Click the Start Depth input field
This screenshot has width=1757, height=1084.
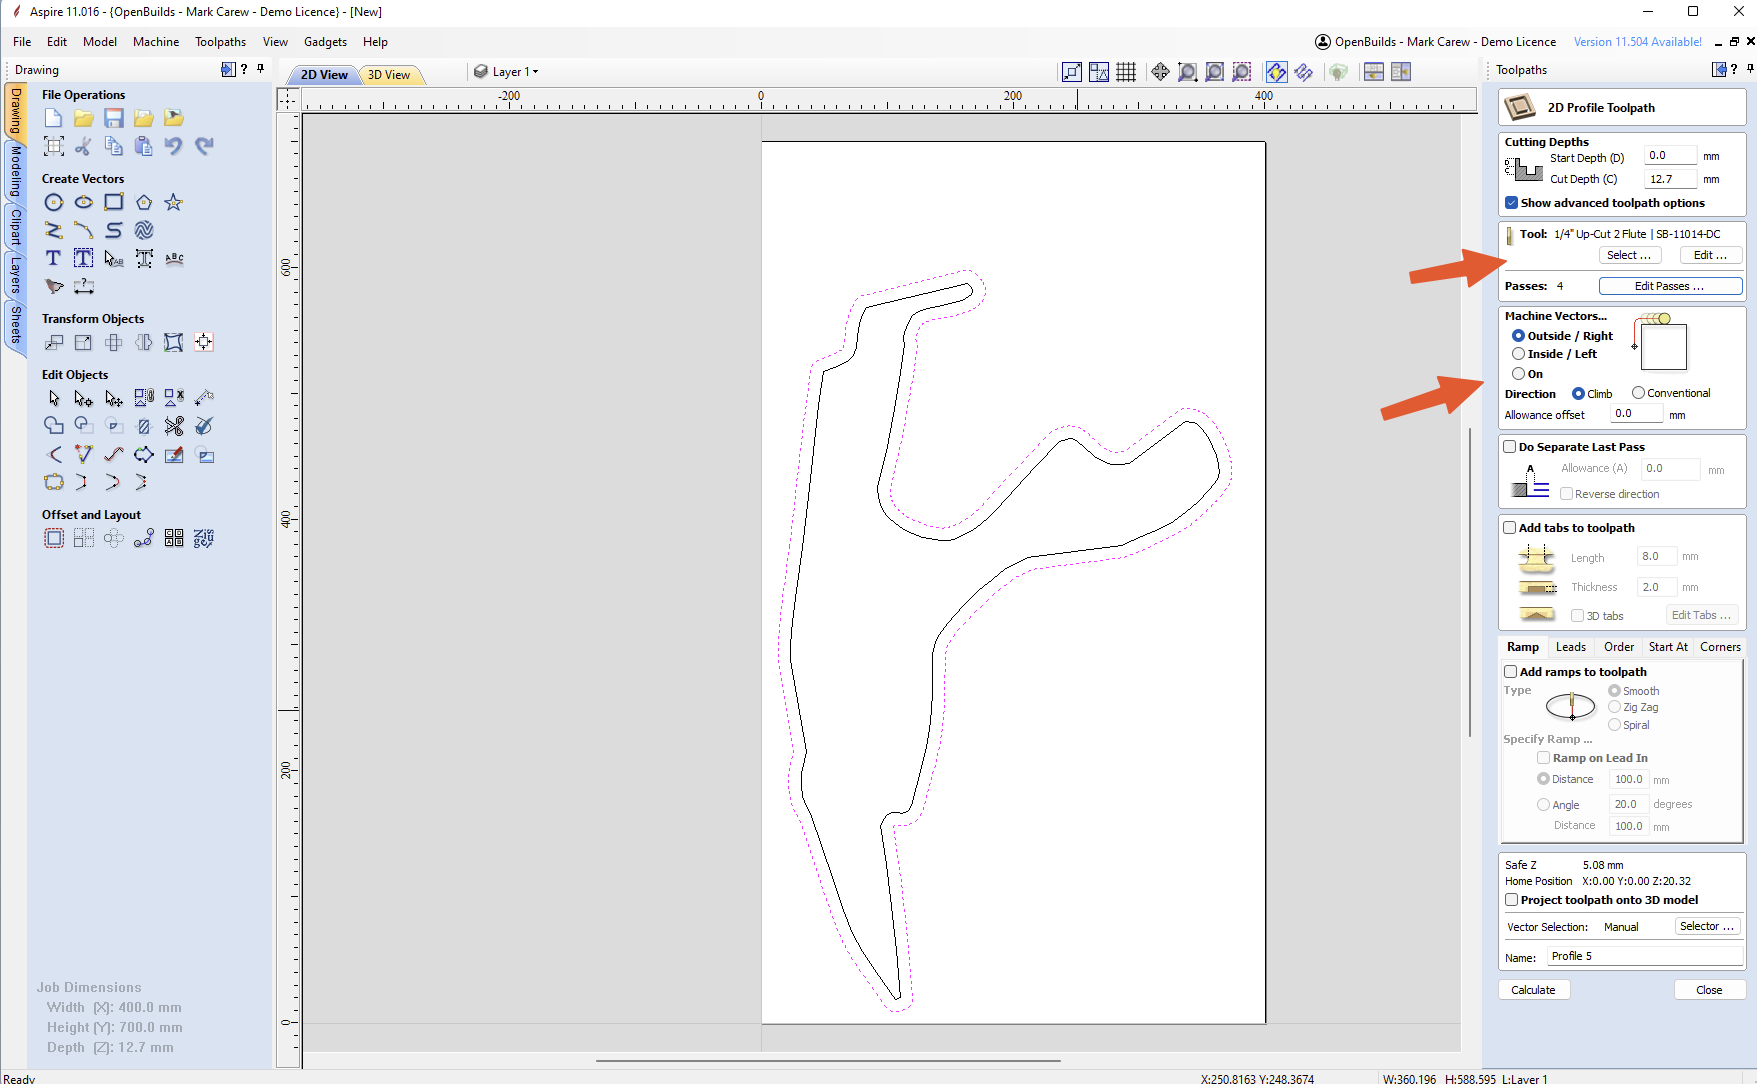(1670, 155)
